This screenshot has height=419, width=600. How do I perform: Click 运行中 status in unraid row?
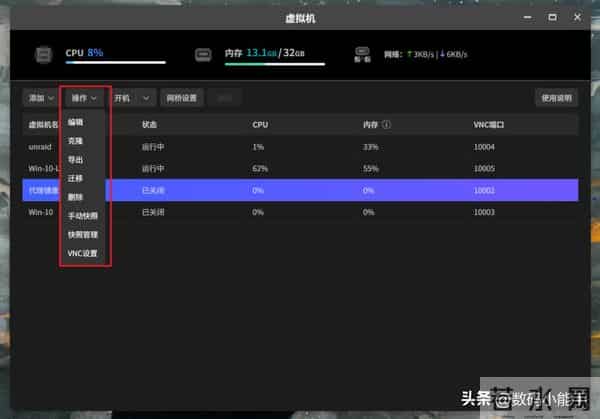click(x=153, y=147)
